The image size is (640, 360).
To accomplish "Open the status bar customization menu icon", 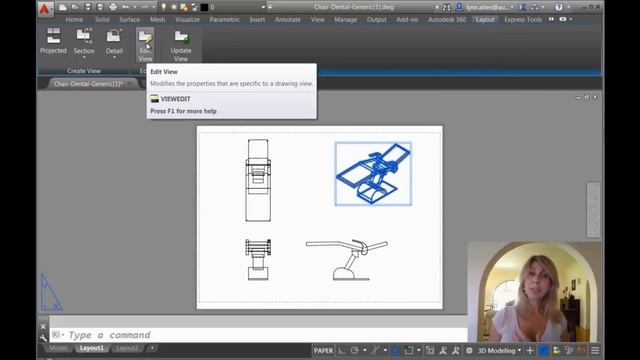I will coord(595,351).
